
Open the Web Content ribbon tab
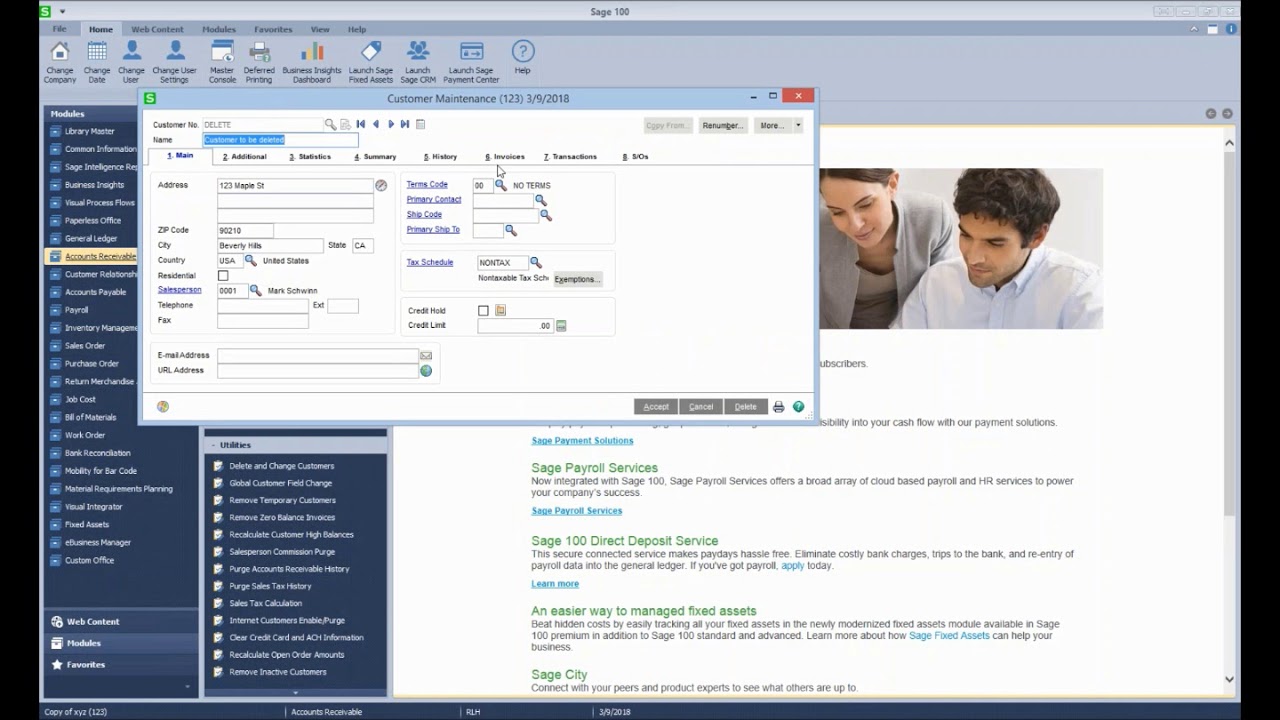(157, 29)
